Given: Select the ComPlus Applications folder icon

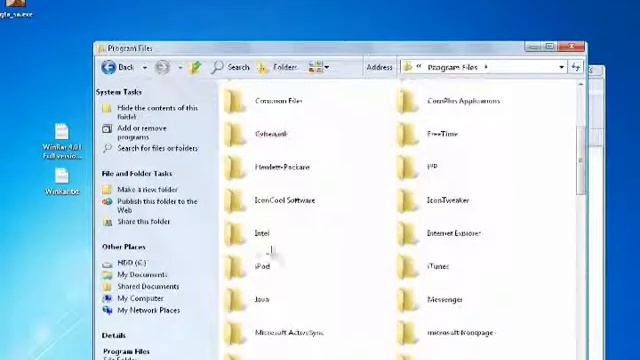Looking at the screenshot, I should tap(407, 101).
